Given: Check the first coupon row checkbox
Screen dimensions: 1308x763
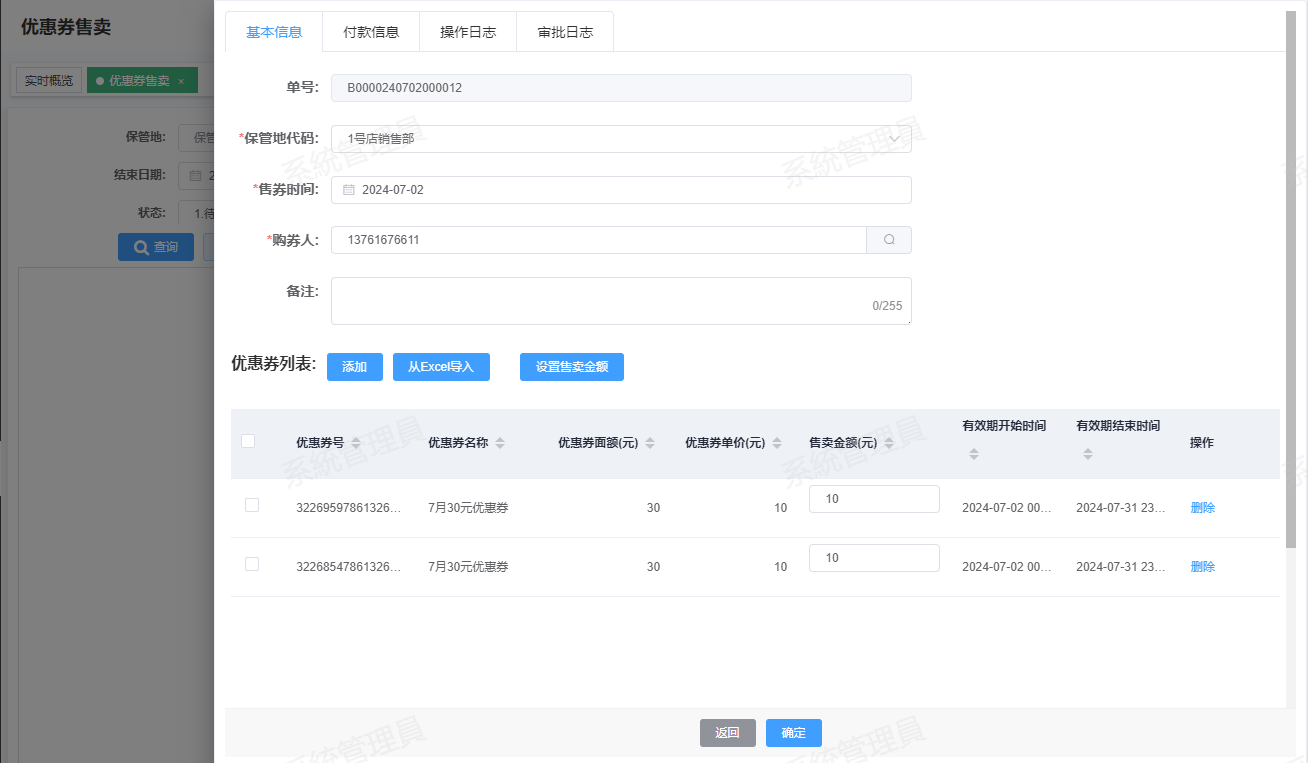Looking at the screenshot, I should click(252, 506).
